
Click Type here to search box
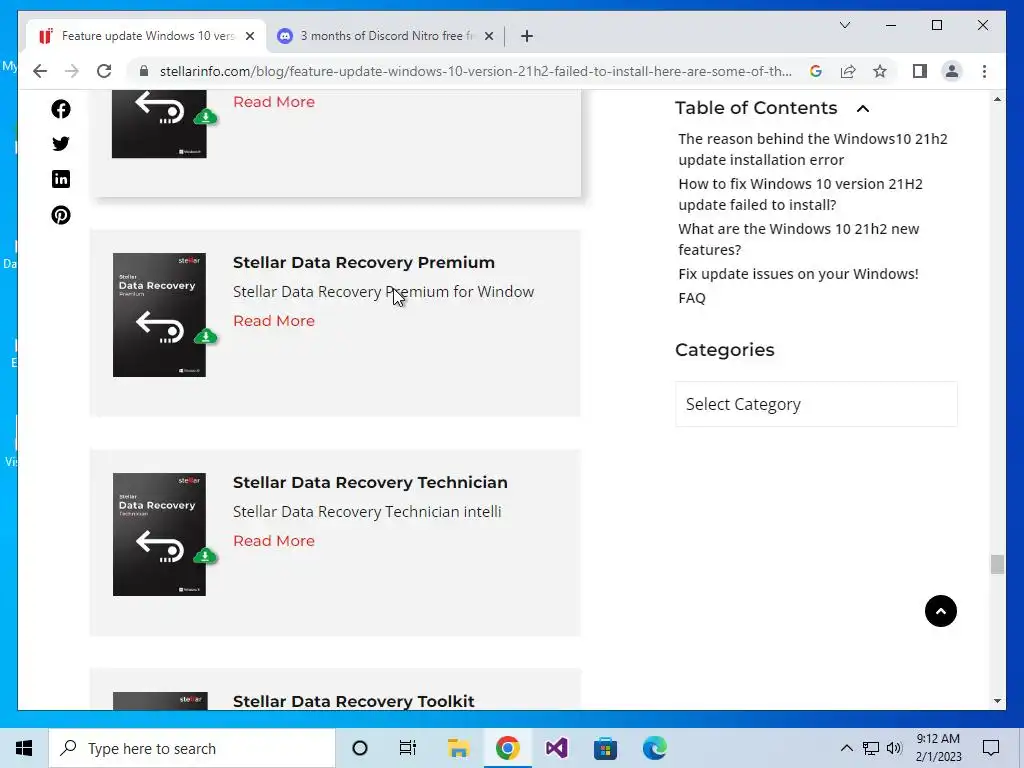pos(192,748)
